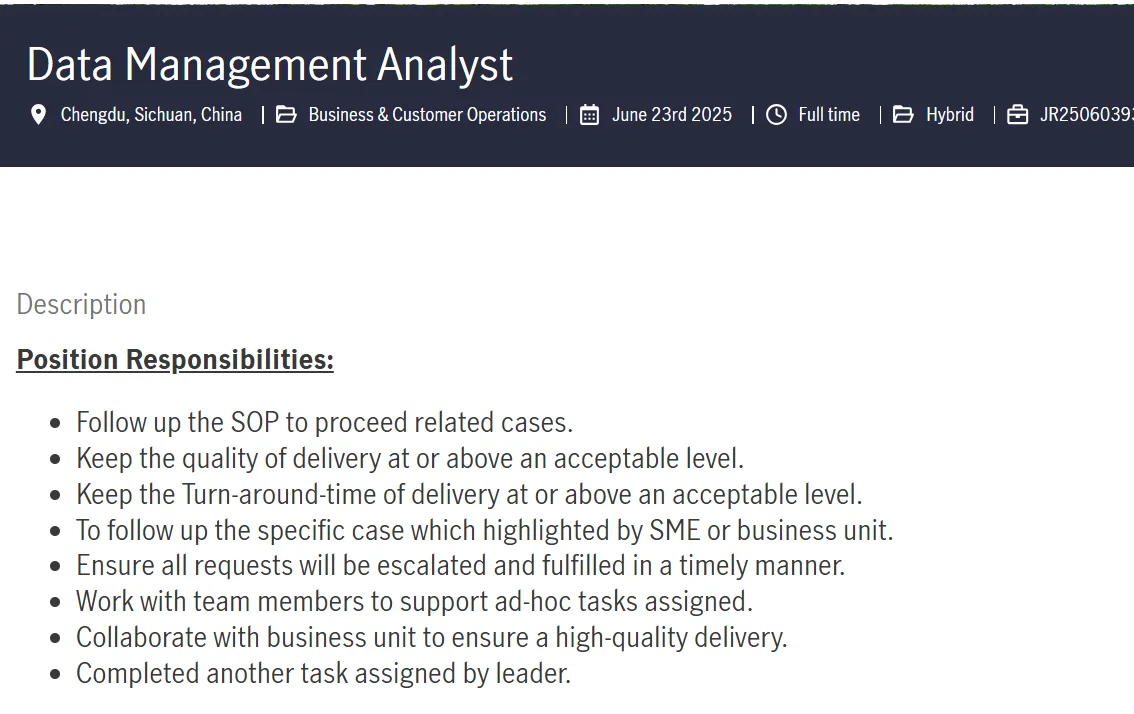This screenshot has height=714, width=1134.
Task: Click the calendar icon near June 23rd 2025
Action: [589, 114]
